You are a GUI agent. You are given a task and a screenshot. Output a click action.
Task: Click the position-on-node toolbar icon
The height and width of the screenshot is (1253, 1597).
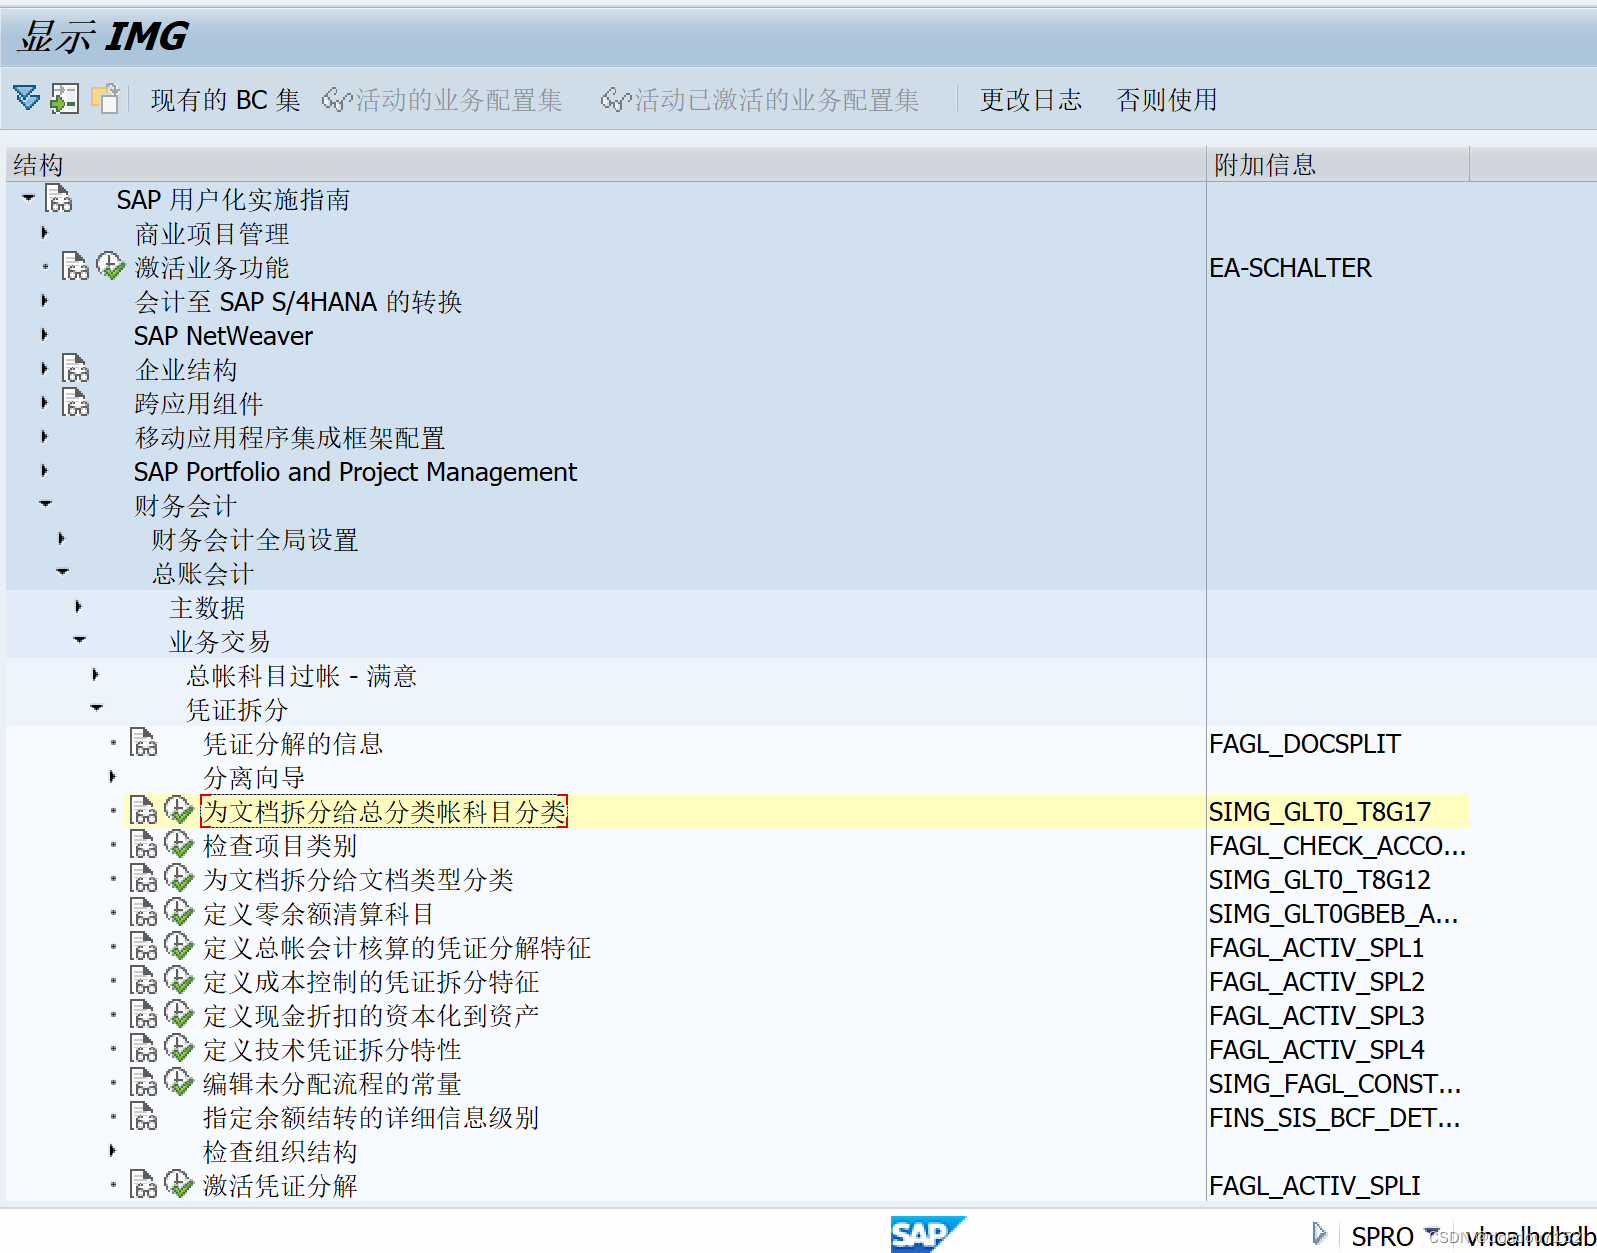click(65, 98)
